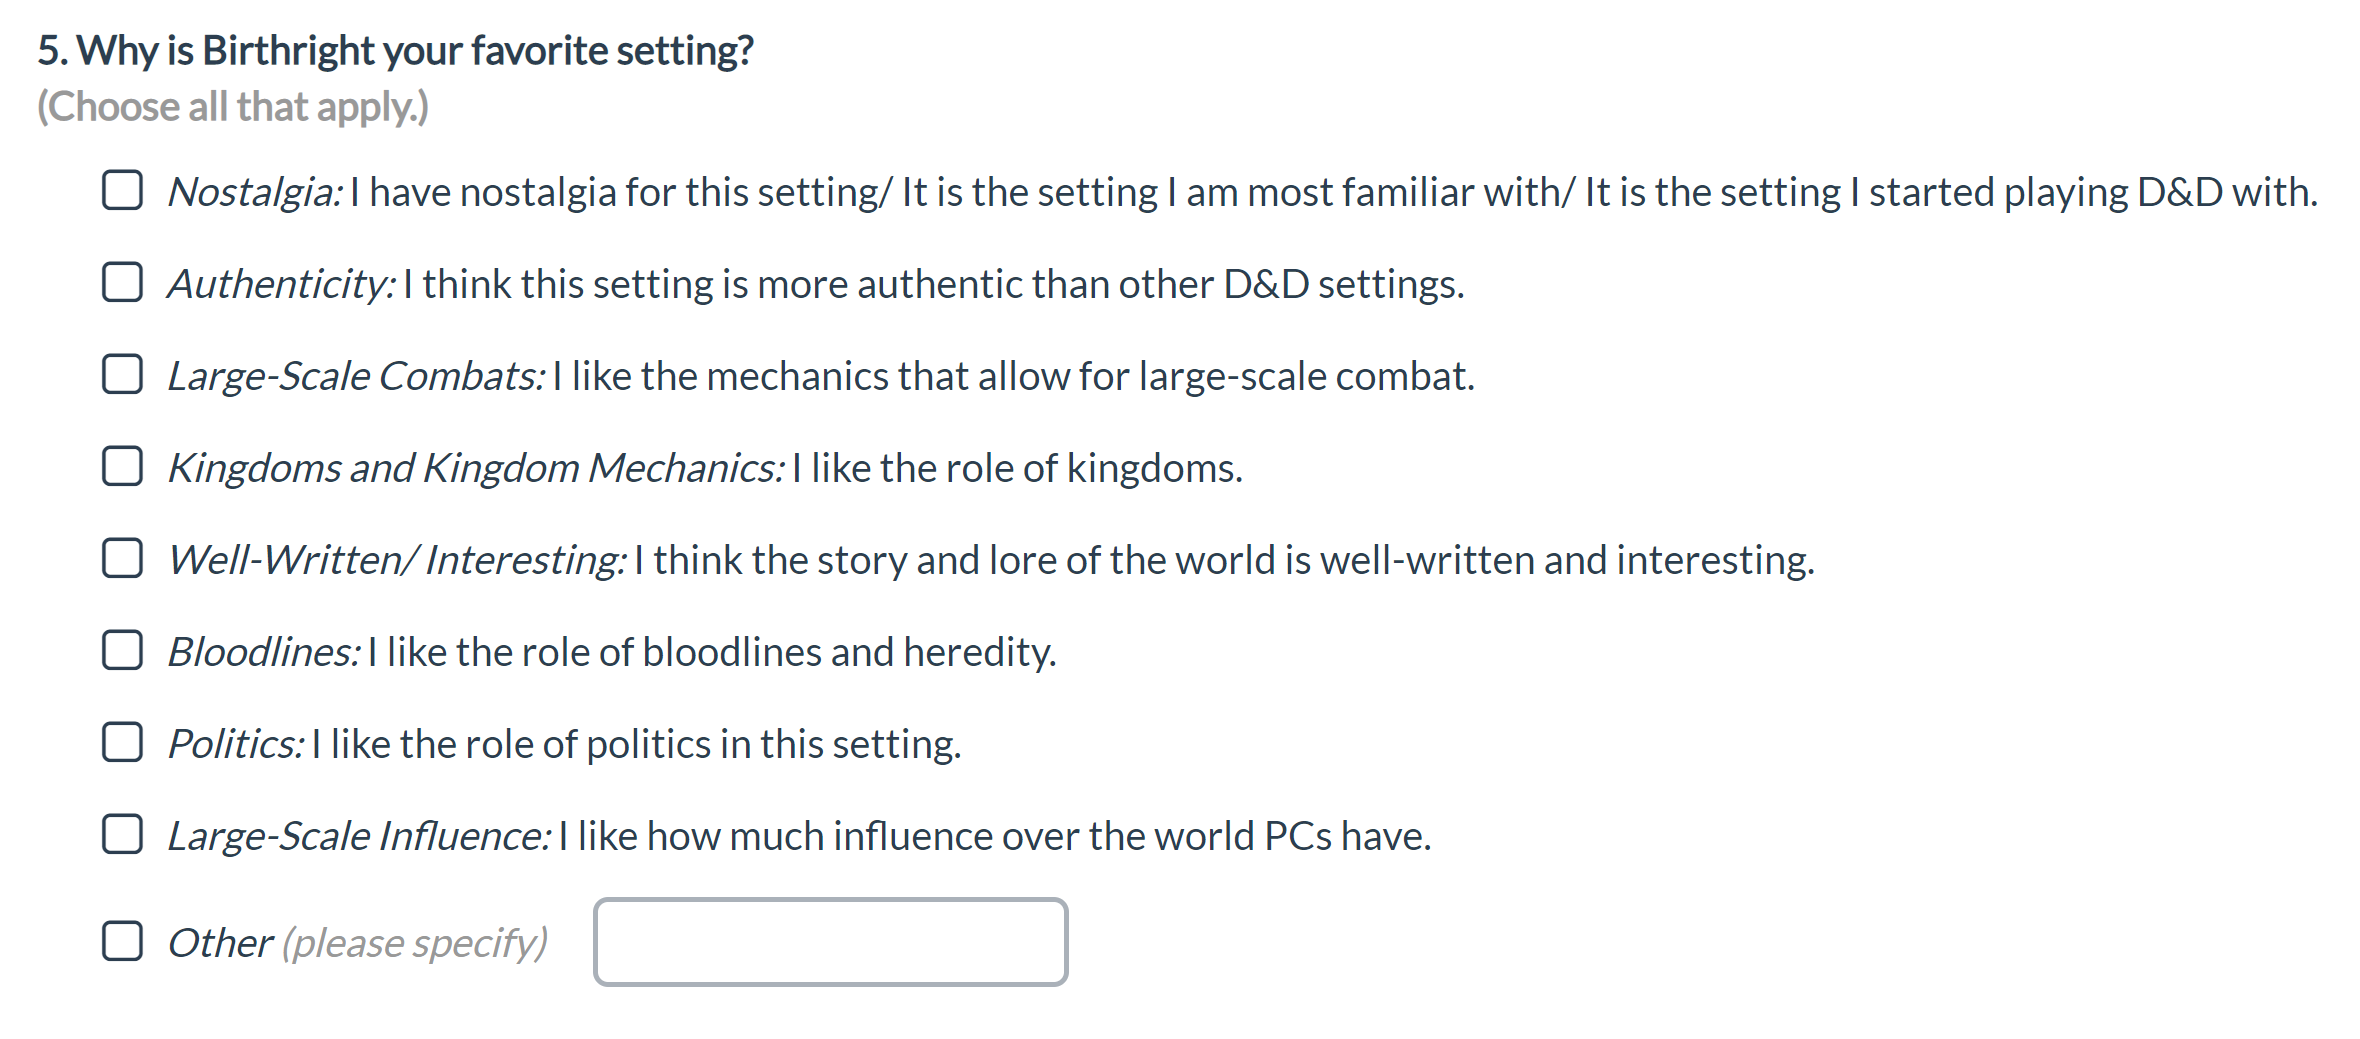Click the Other (please specify) label

[357, 943]
